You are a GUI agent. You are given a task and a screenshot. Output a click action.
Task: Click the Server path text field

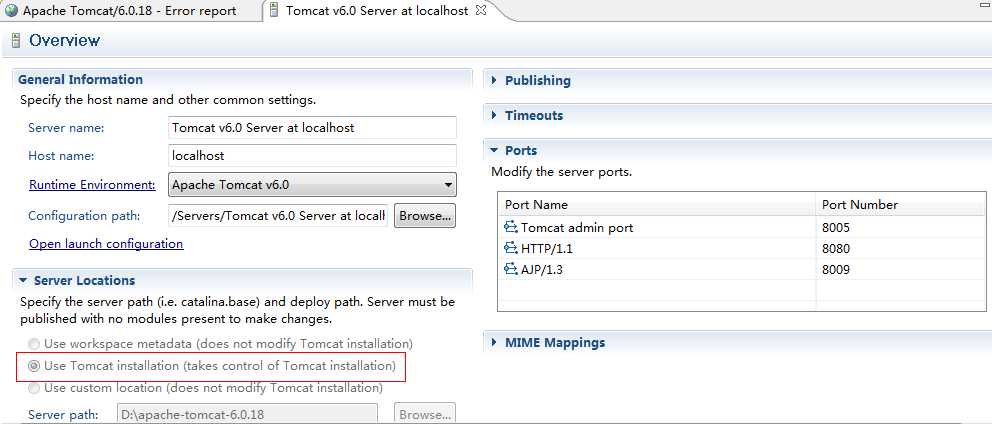(x=248, y=415)
